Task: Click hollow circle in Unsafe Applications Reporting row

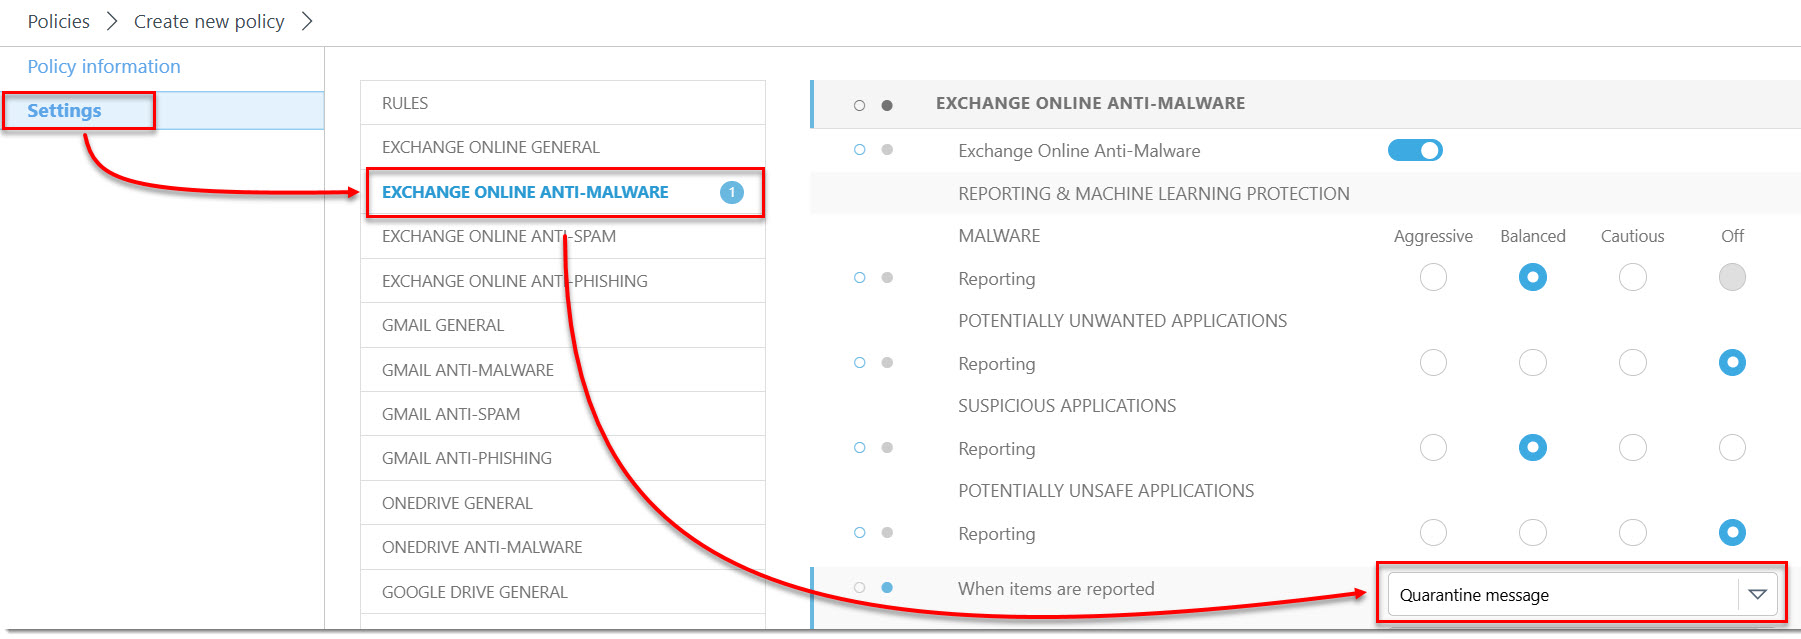Action: click(x=860, y=533)
